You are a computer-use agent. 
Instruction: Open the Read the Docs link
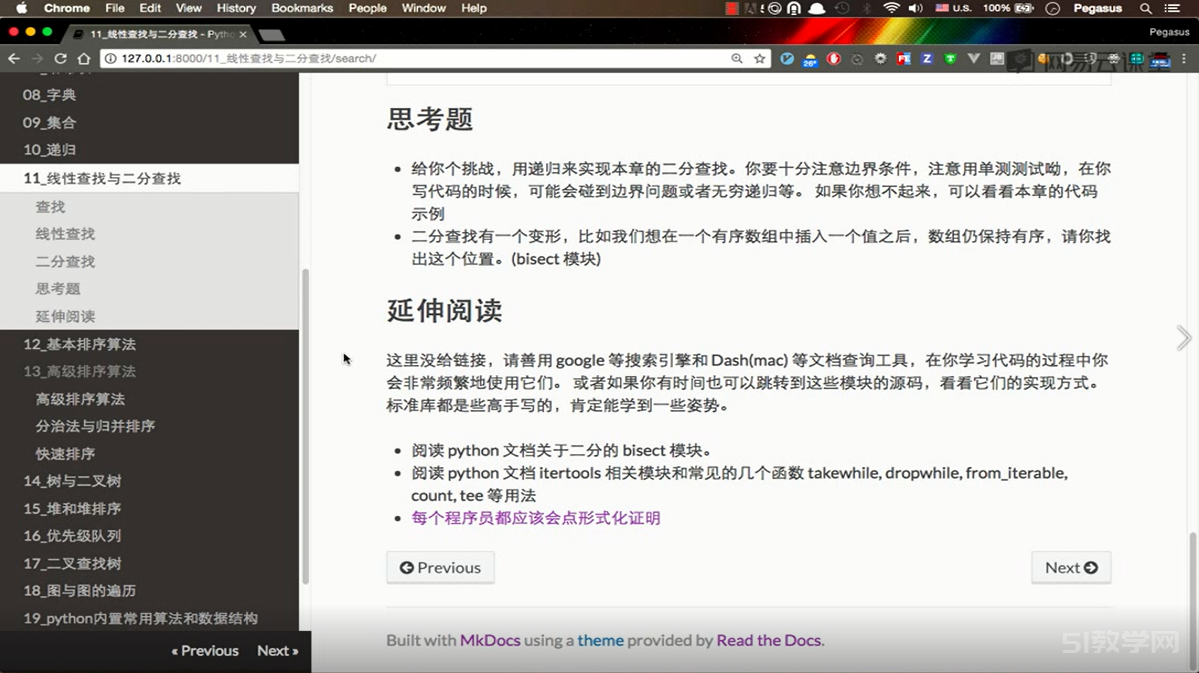pyautogui.click(x=766, y=640)
